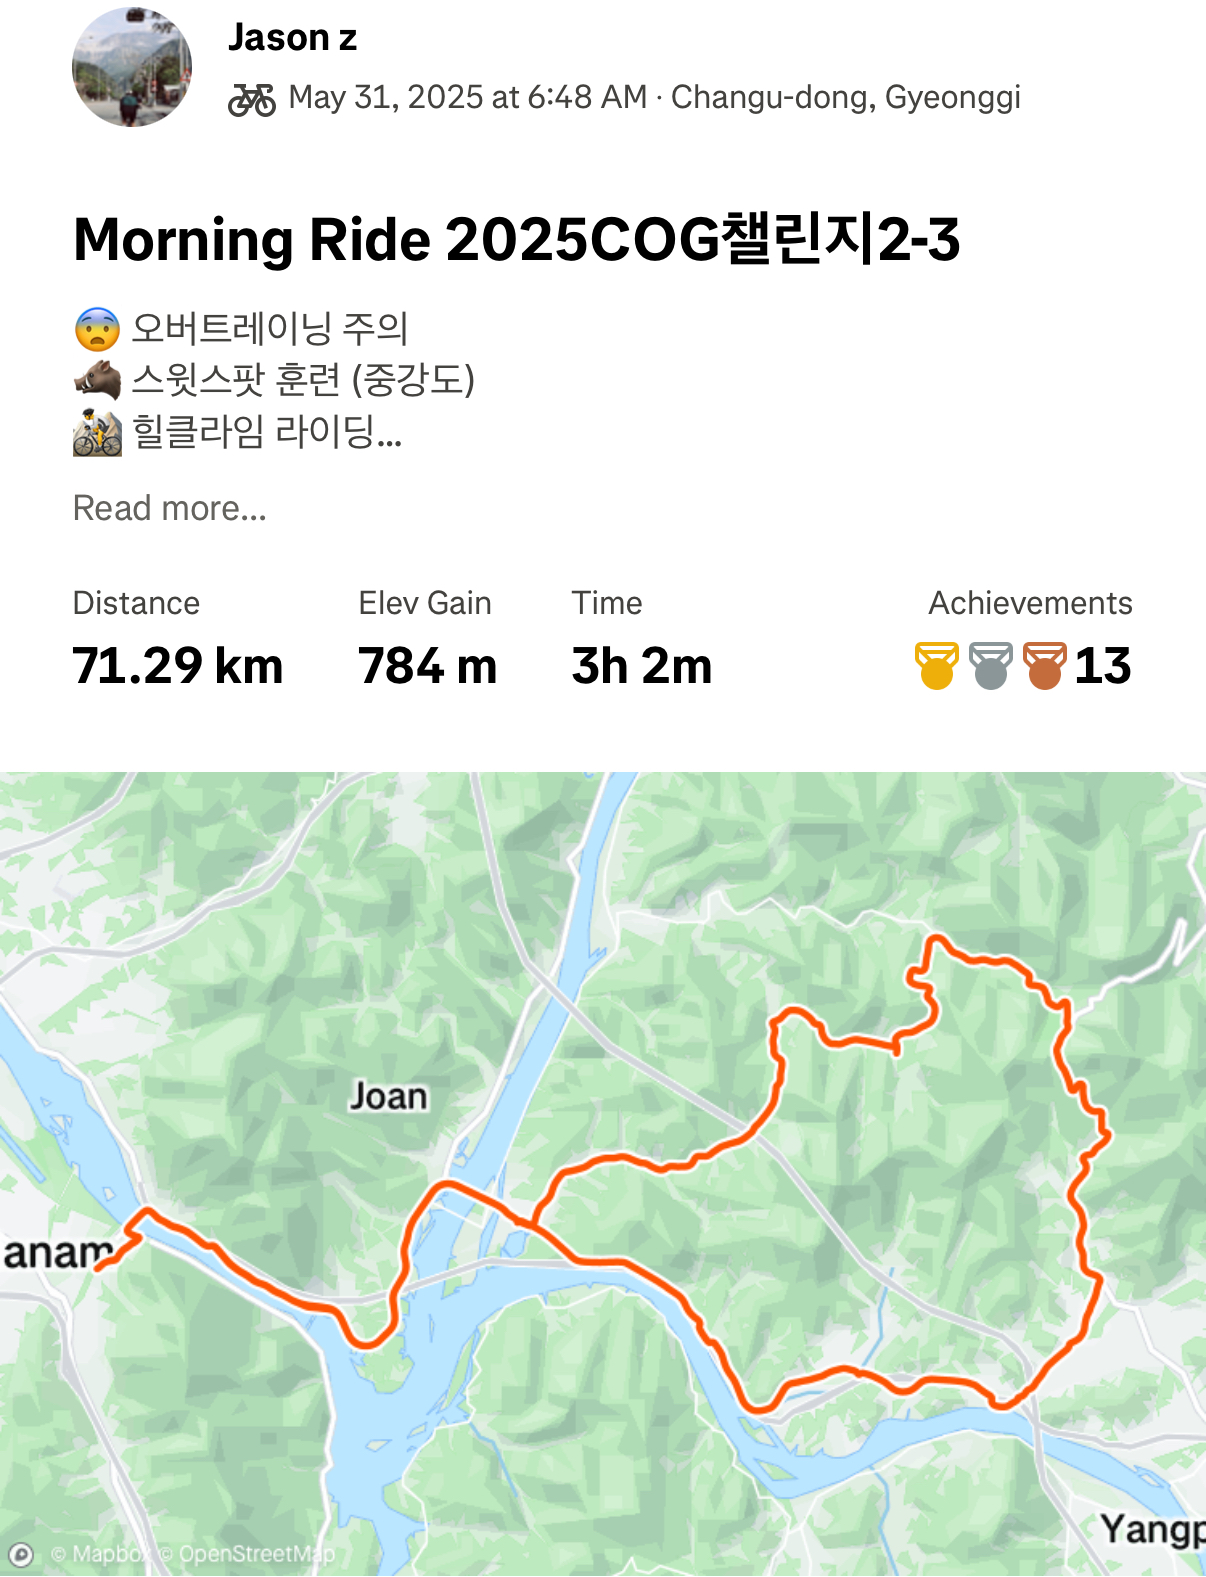Open the Morning Ride 2025COG activity title

pyautogui.click(x=516, y=239)
